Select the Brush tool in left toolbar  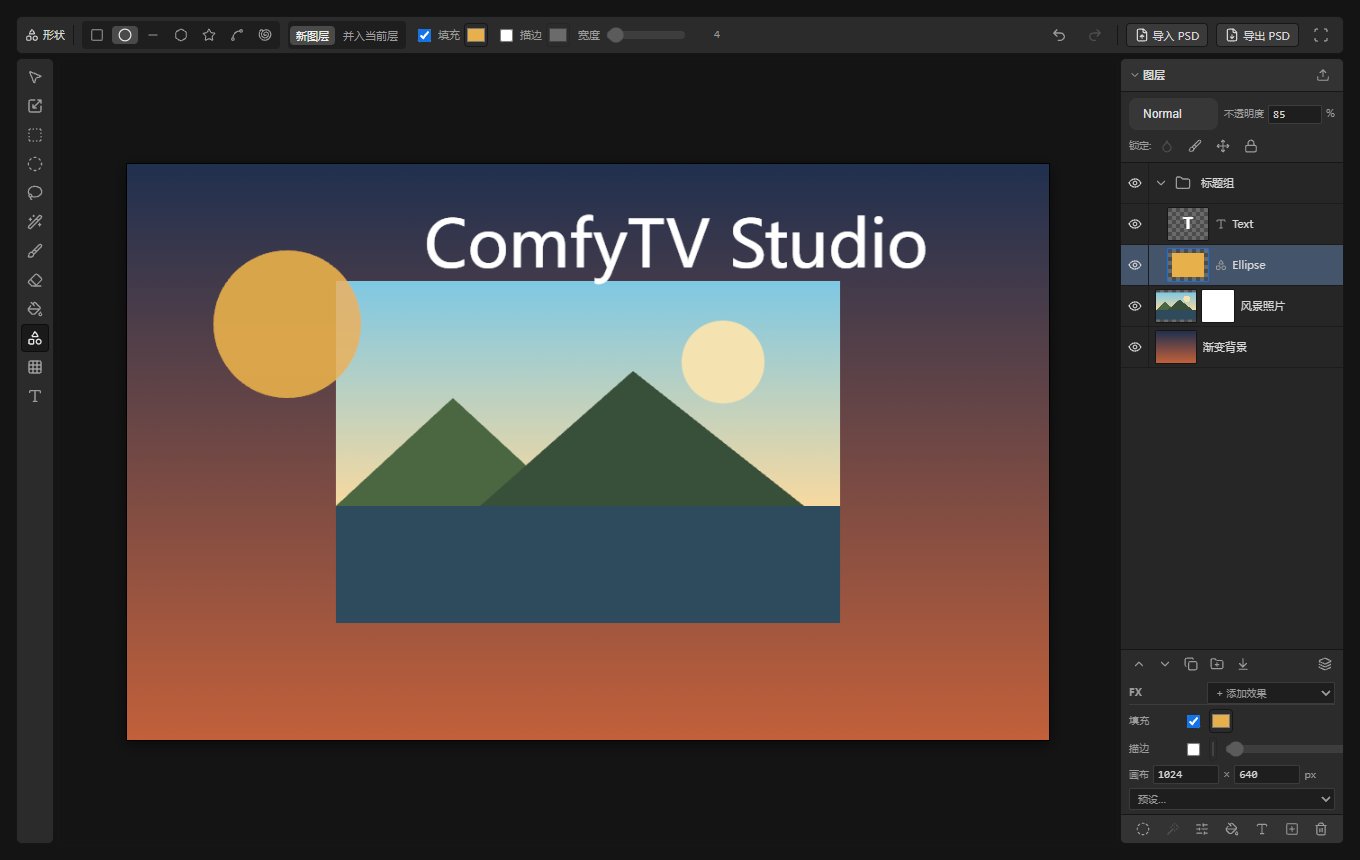click(35, 251)
